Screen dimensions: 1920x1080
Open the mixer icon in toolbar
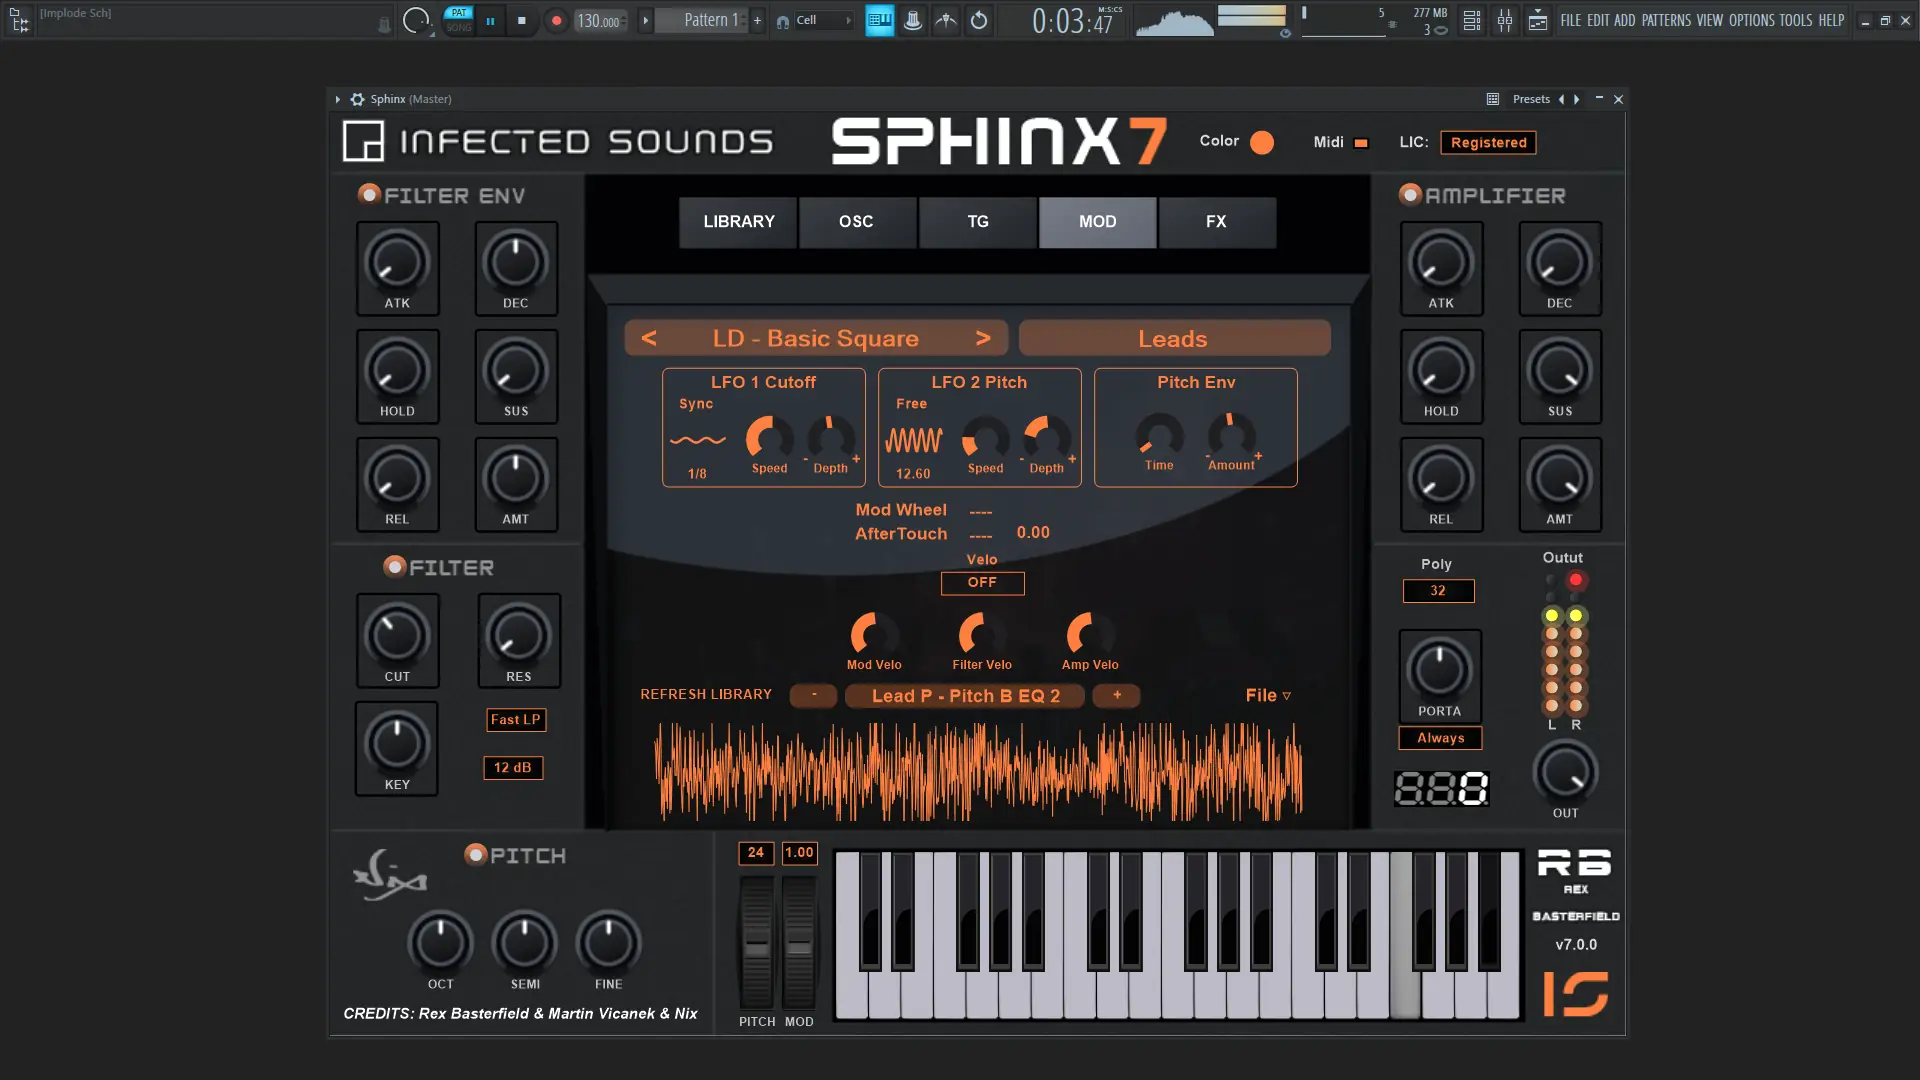point(1504,21)
